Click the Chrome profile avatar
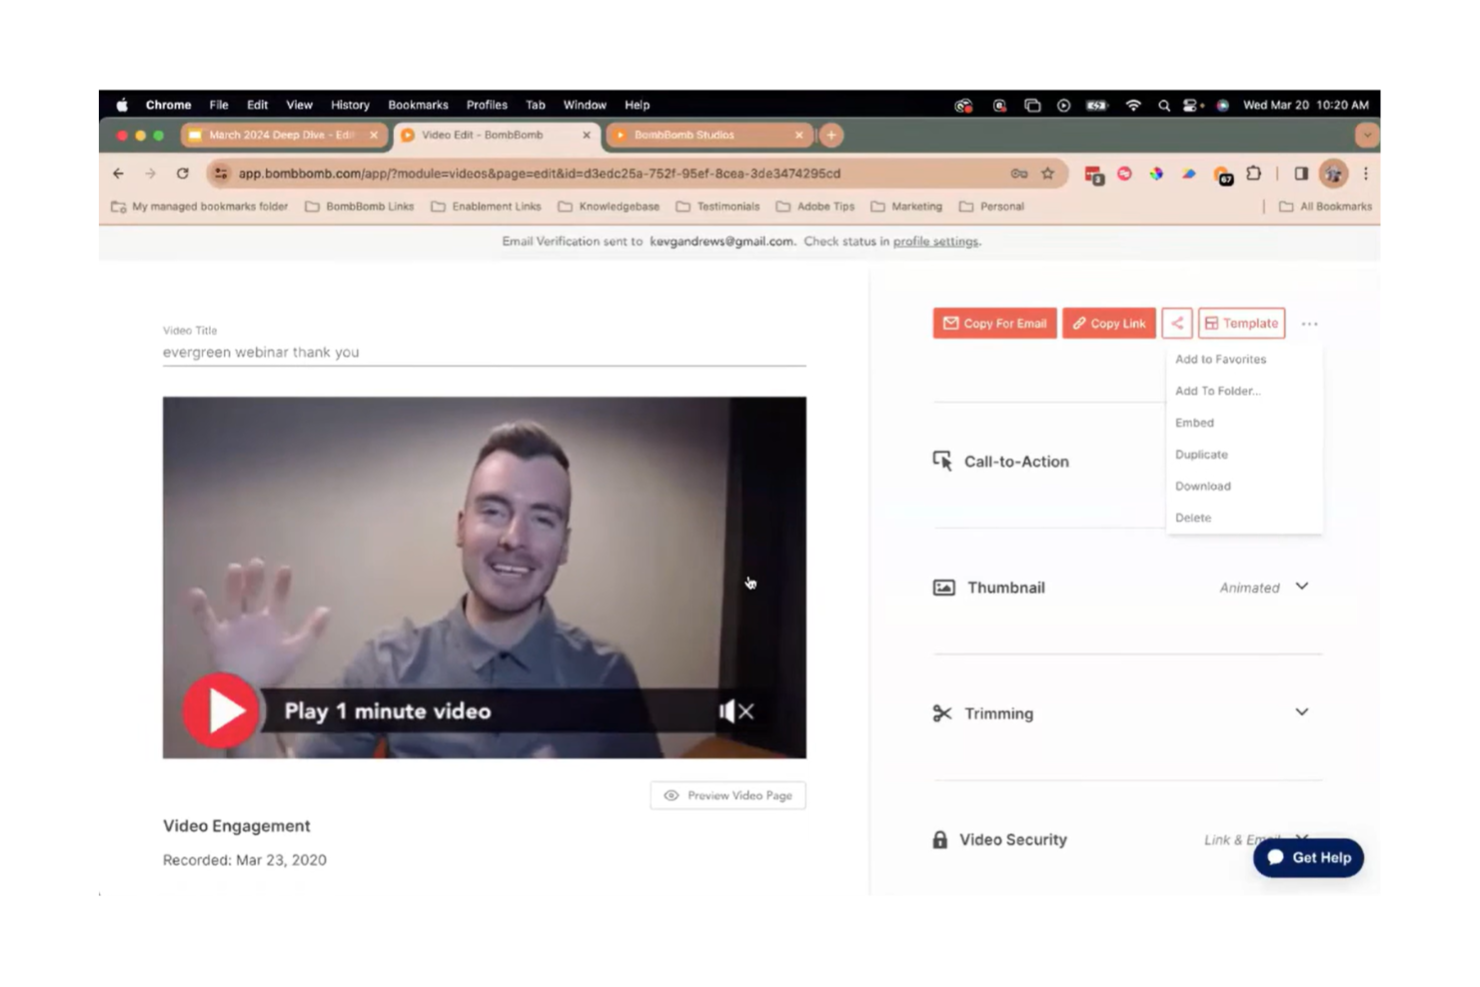 click(x=1332, y=174)
